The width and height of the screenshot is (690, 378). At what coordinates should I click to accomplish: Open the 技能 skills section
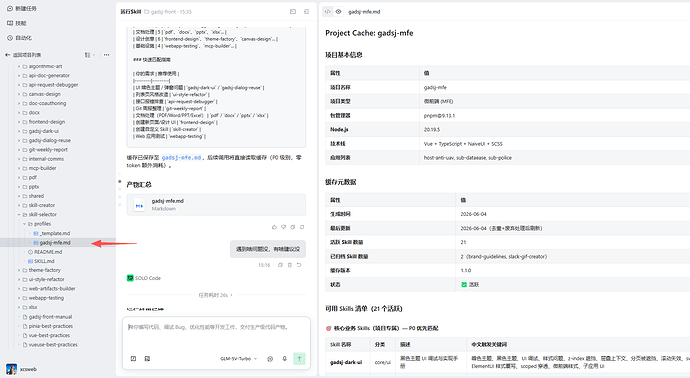tap(17, 23)
